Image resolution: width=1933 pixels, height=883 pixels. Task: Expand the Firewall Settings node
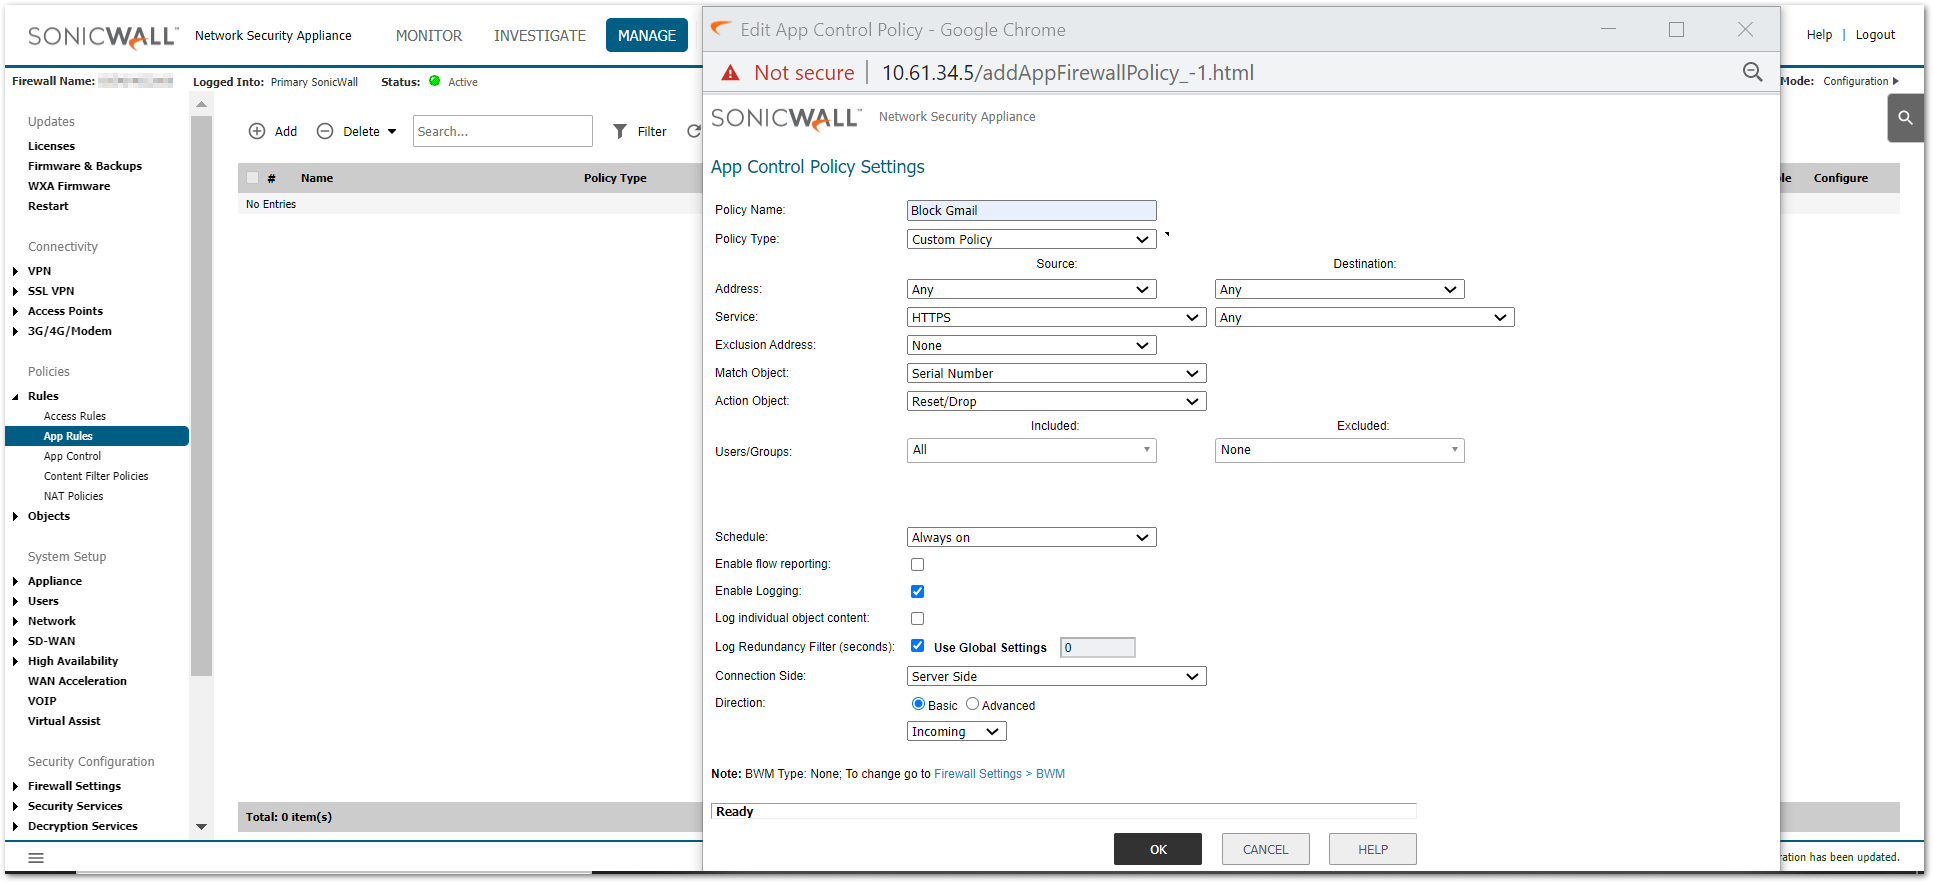pos(15,786)
